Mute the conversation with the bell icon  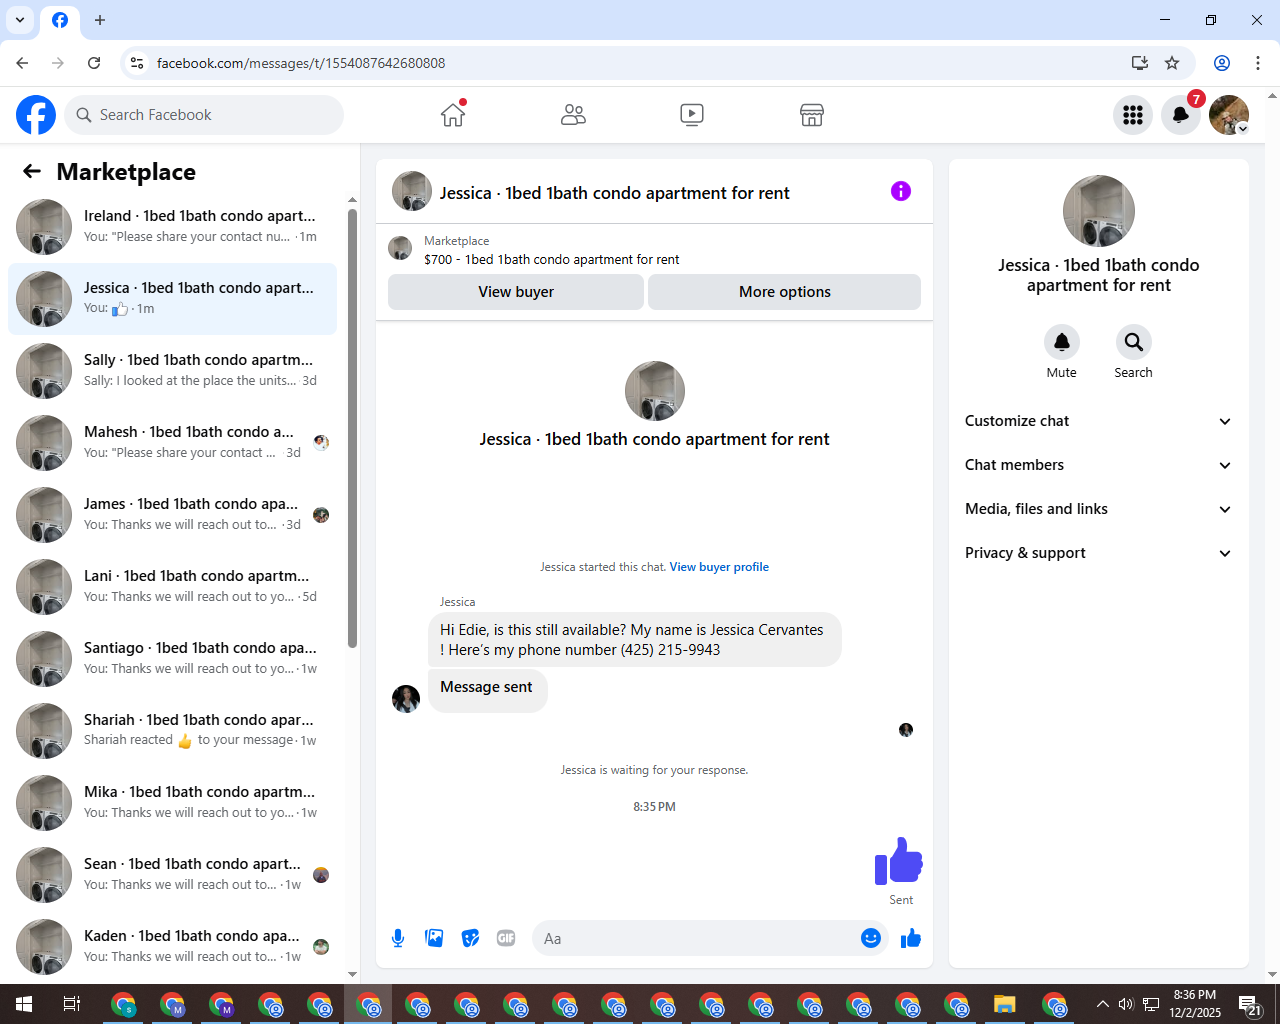pos(1062,342)
